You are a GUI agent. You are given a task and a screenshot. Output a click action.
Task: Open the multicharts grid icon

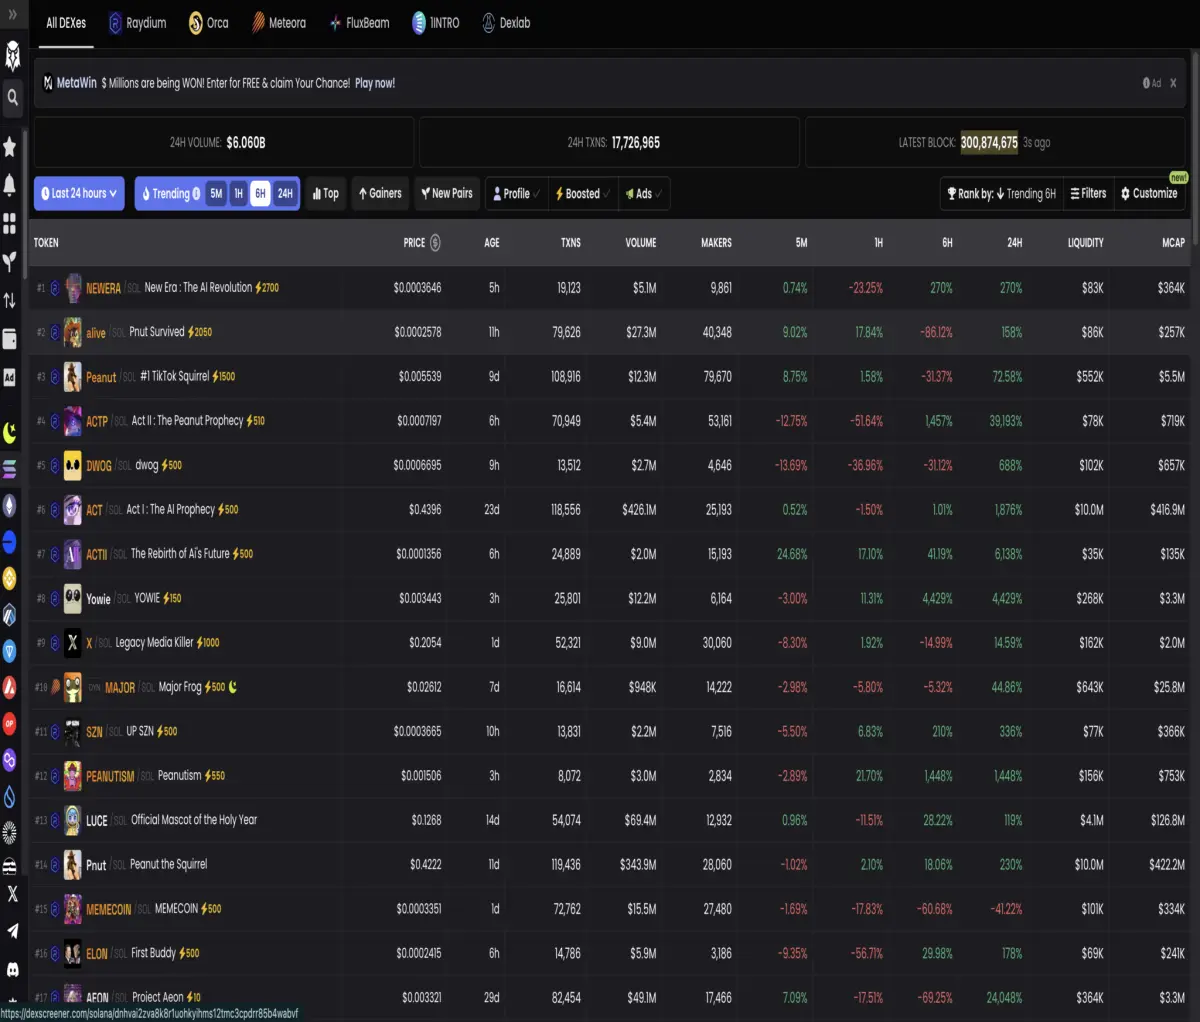coord(10,223)
